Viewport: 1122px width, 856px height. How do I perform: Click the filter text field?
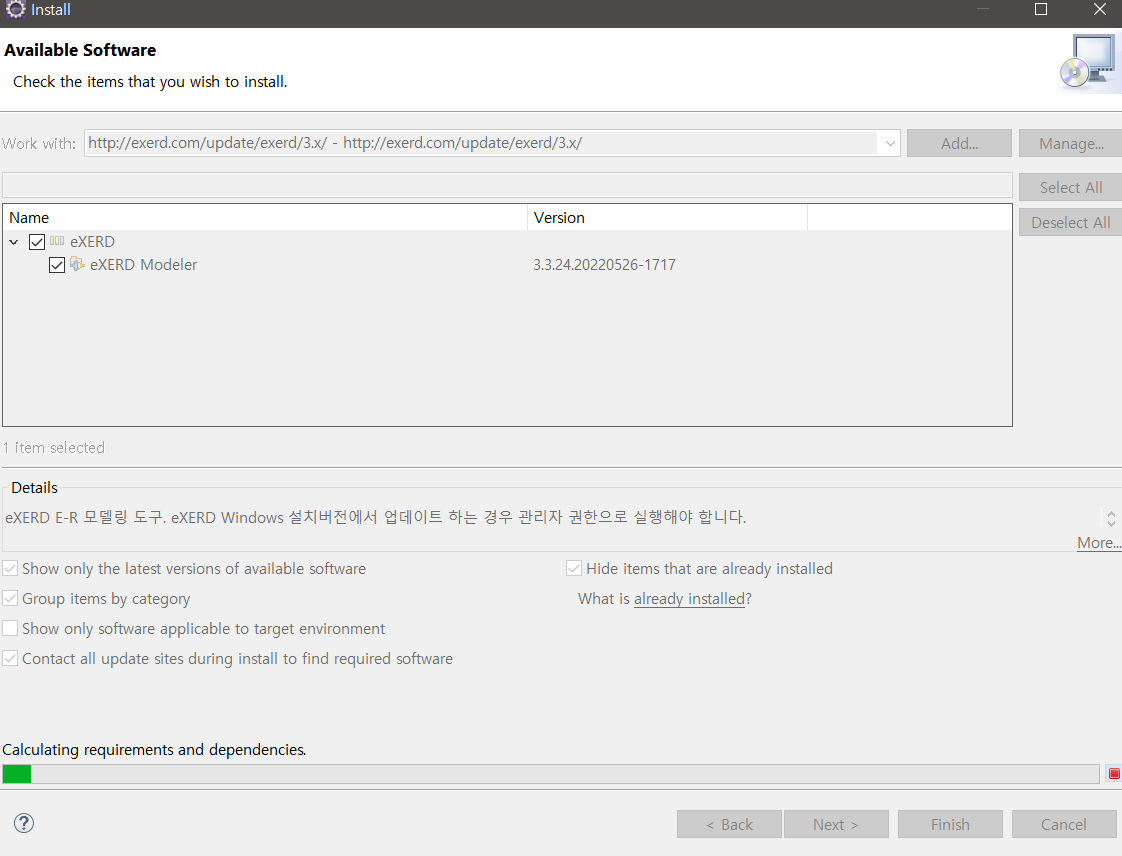[507, 185]
